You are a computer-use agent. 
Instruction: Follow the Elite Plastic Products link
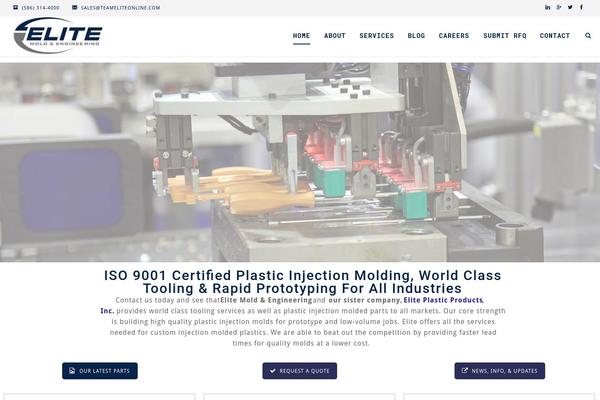[x=443, y=300]
